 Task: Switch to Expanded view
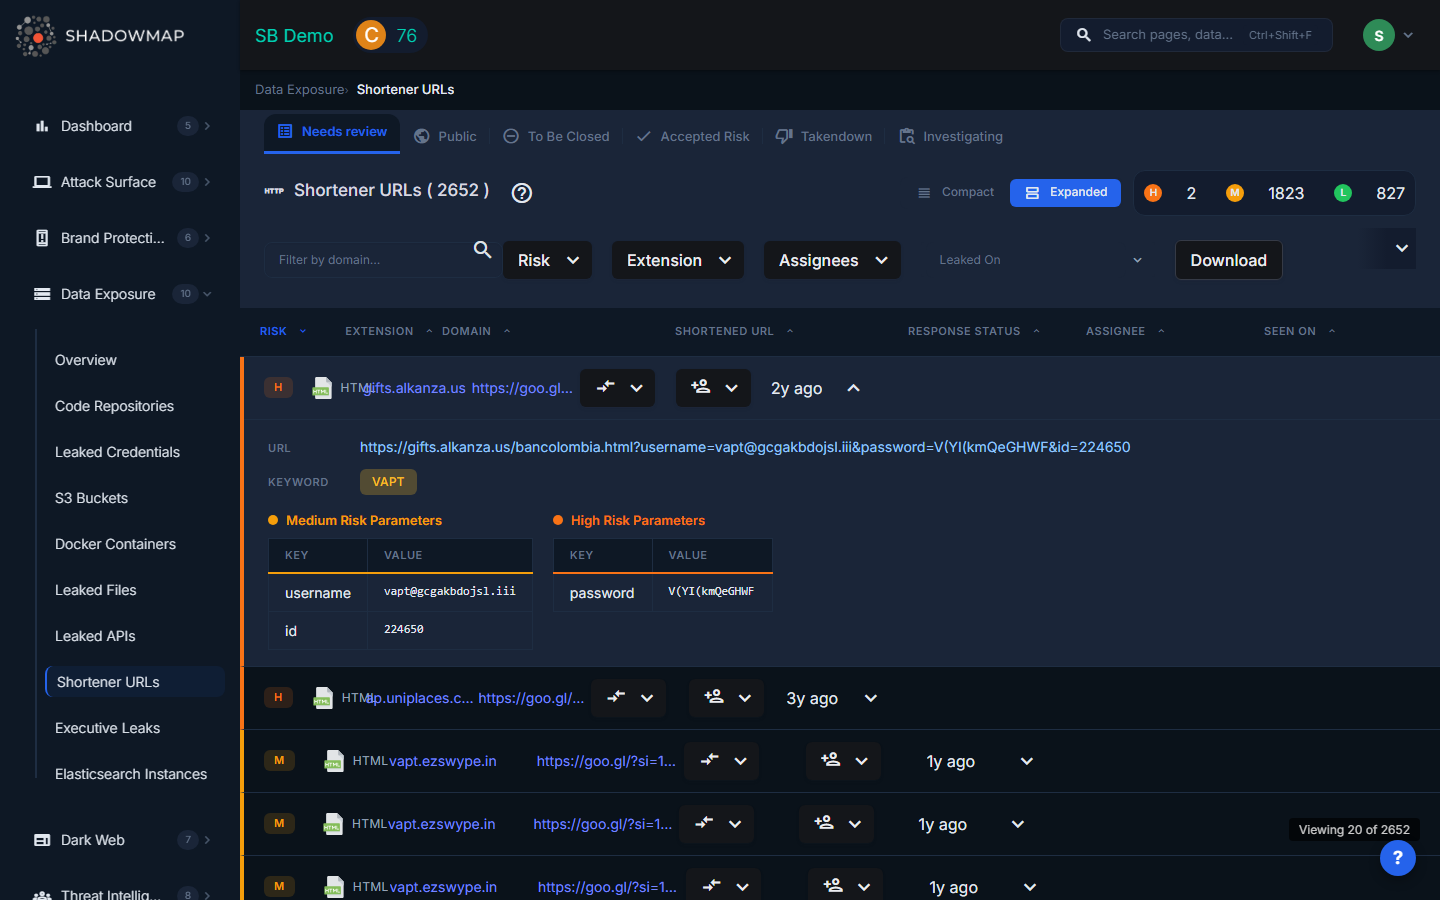click(x=1065, y=193)
